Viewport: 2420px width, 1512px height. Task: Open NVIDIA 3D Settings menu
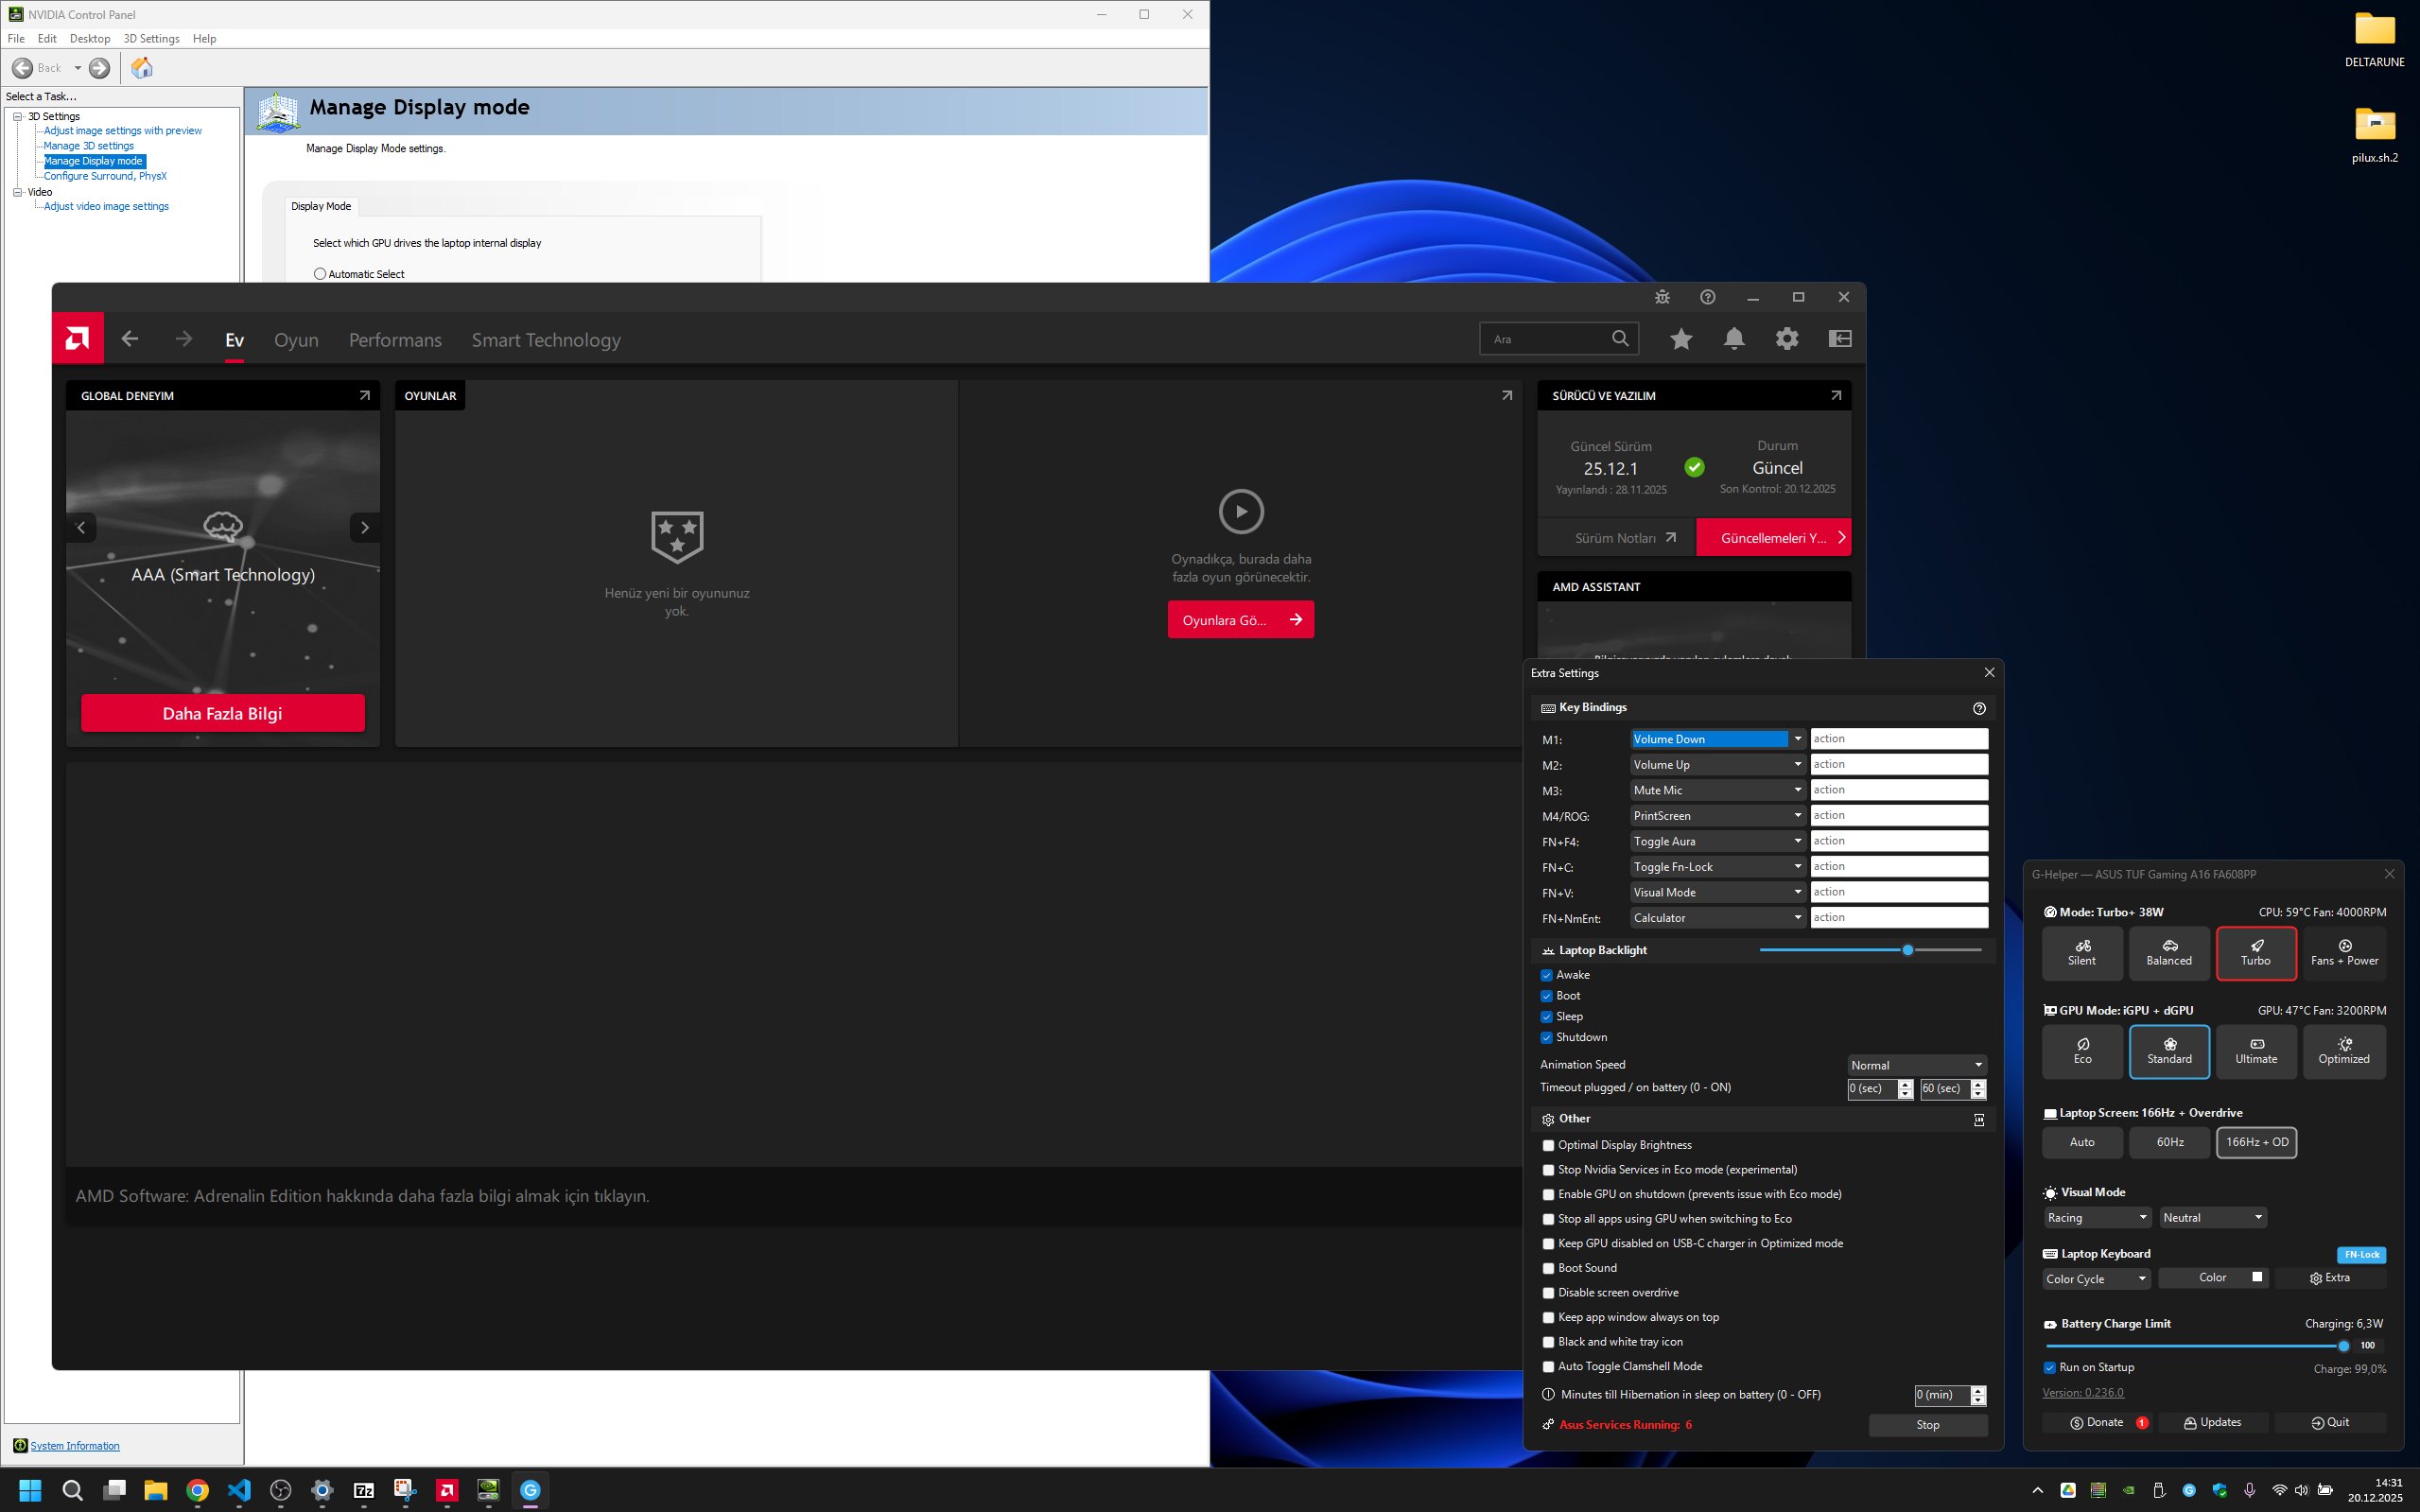151,38
